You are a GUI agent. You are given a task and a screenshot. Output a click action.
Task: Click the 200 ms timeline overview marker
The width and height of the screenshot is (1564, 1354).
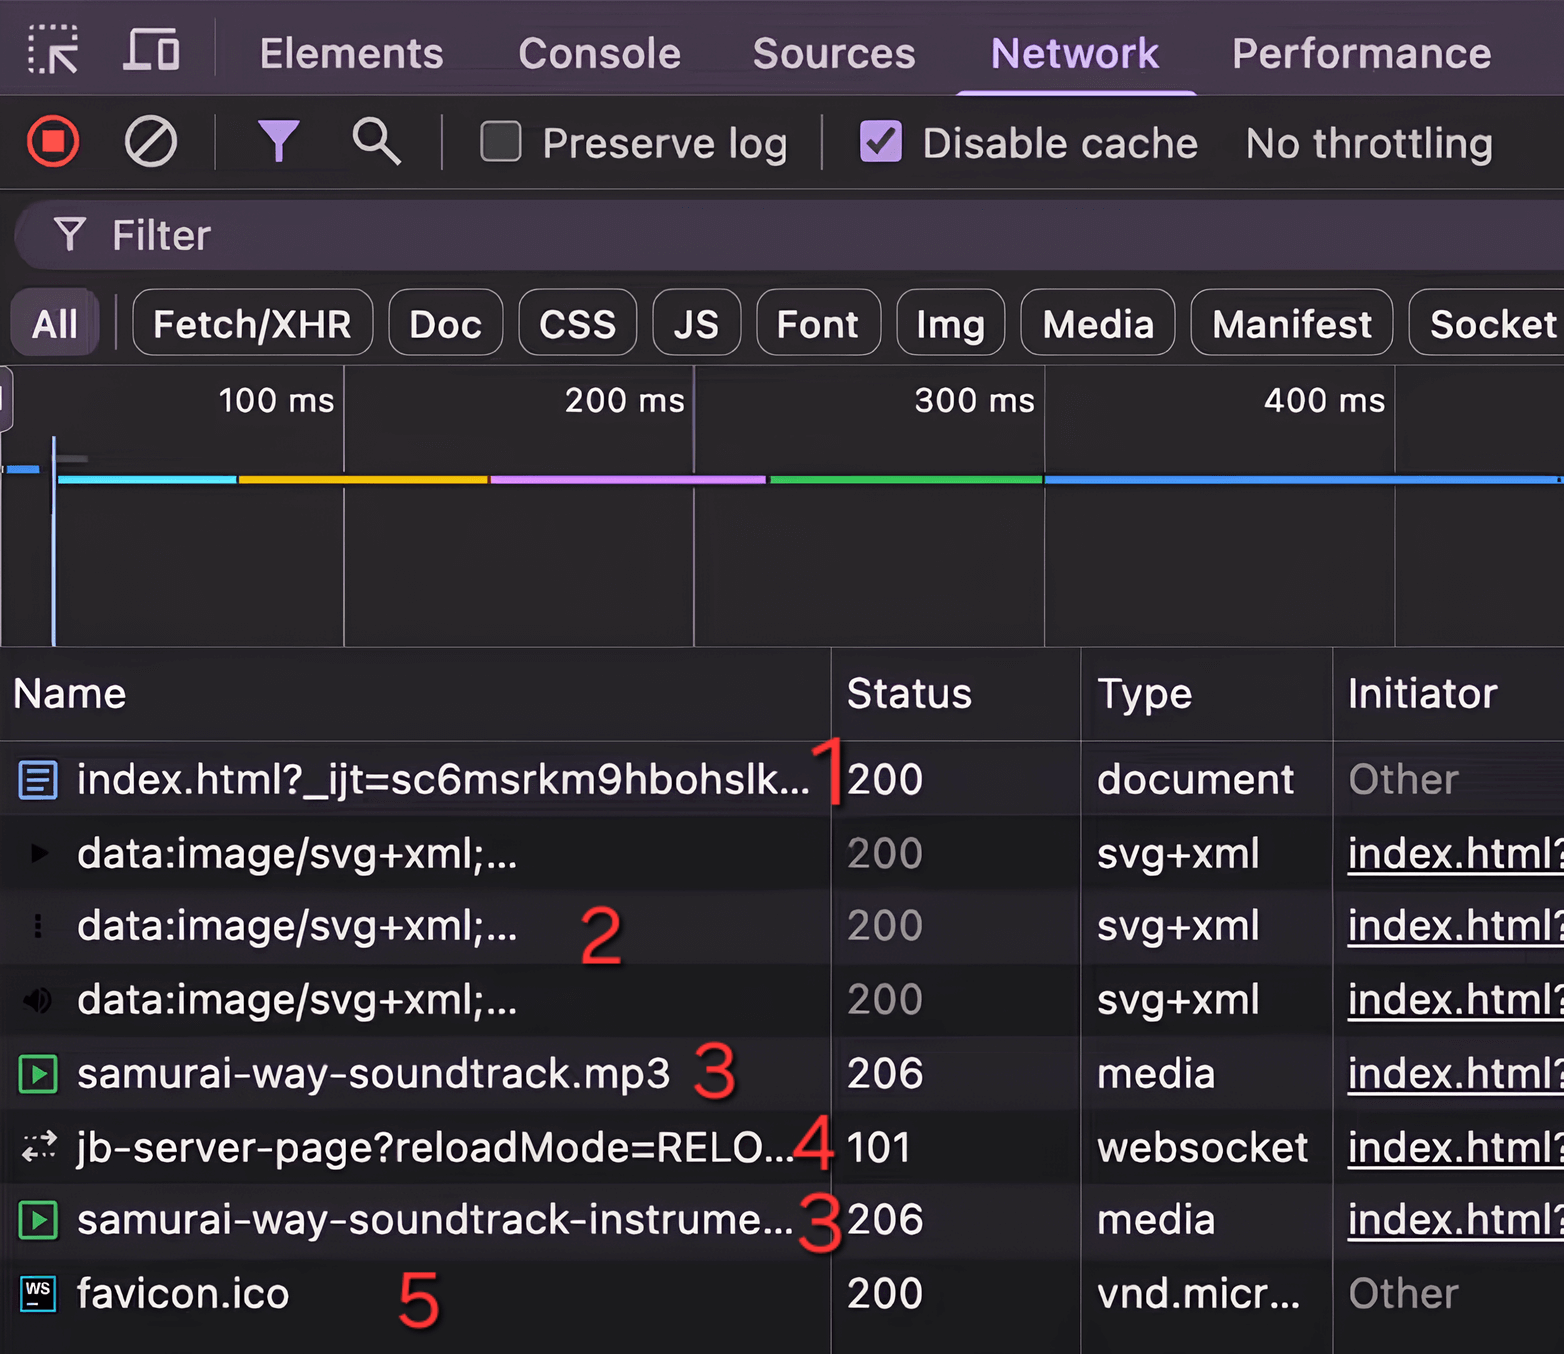click(x=625, y=401)
